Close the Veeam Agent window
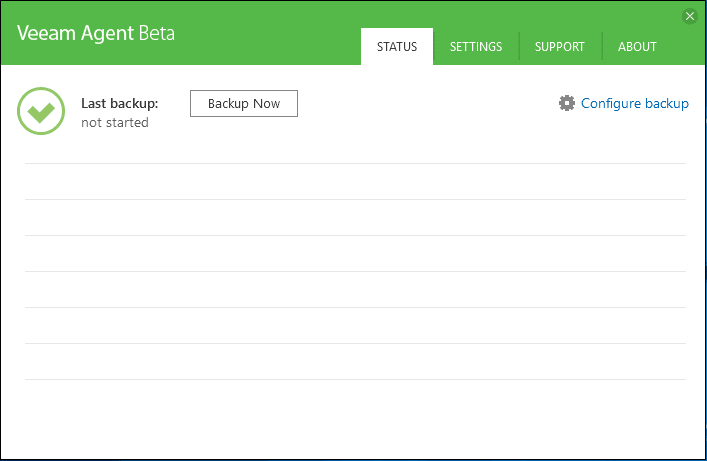 click(689, 16)
